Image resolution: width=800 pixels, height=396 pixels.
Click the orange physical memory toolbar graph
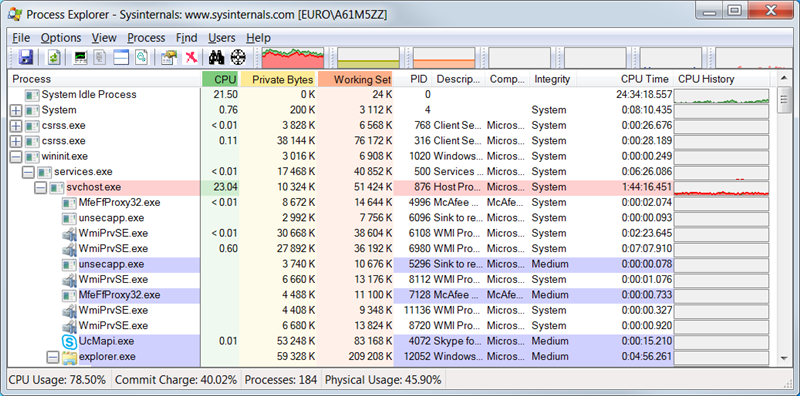[x=444, y=58]
